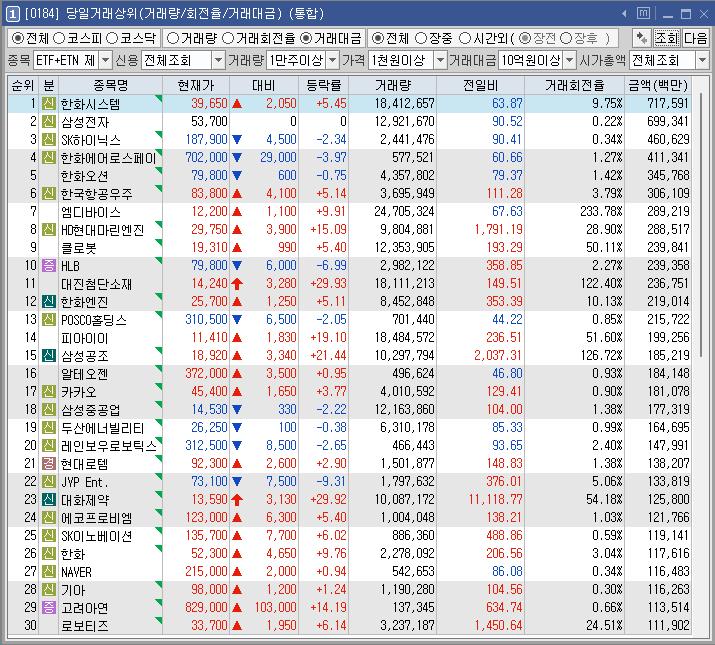
Task: Select the 클로봇 stock row name
Action: 78,248
